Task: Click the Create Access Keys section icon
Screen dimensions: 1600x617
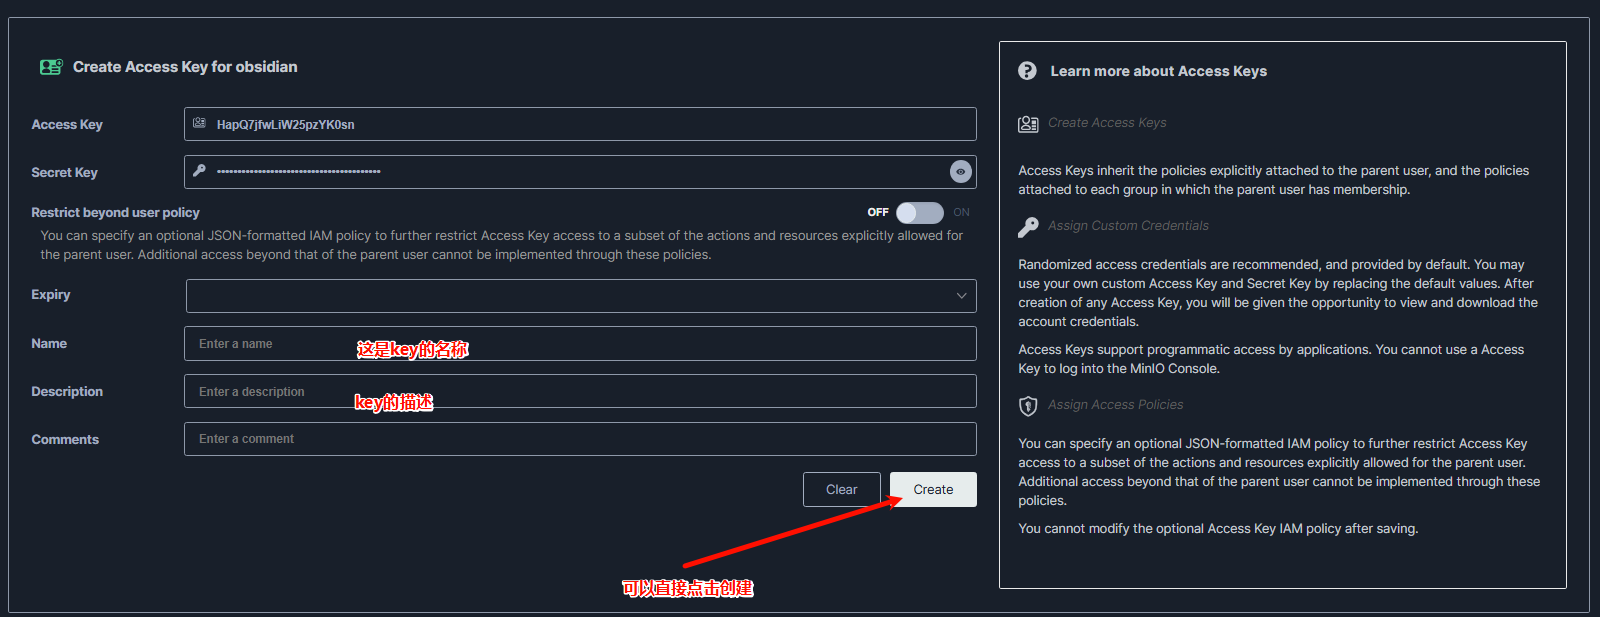Action: (x=1028, y=124)
